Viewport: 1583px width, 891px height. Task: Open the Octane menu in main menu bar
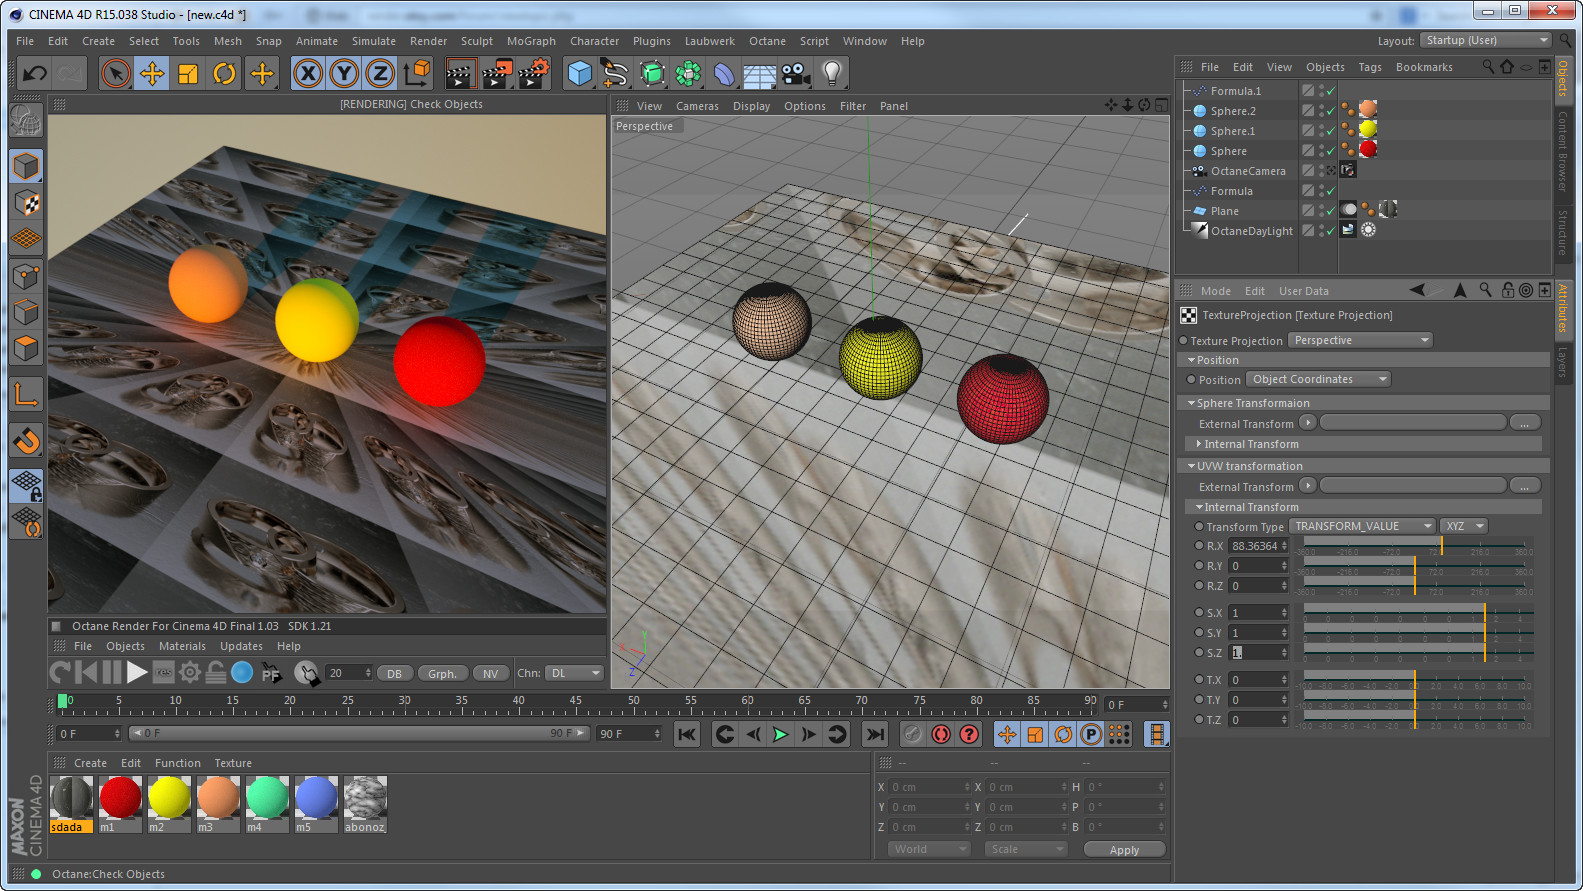point(767,41)
